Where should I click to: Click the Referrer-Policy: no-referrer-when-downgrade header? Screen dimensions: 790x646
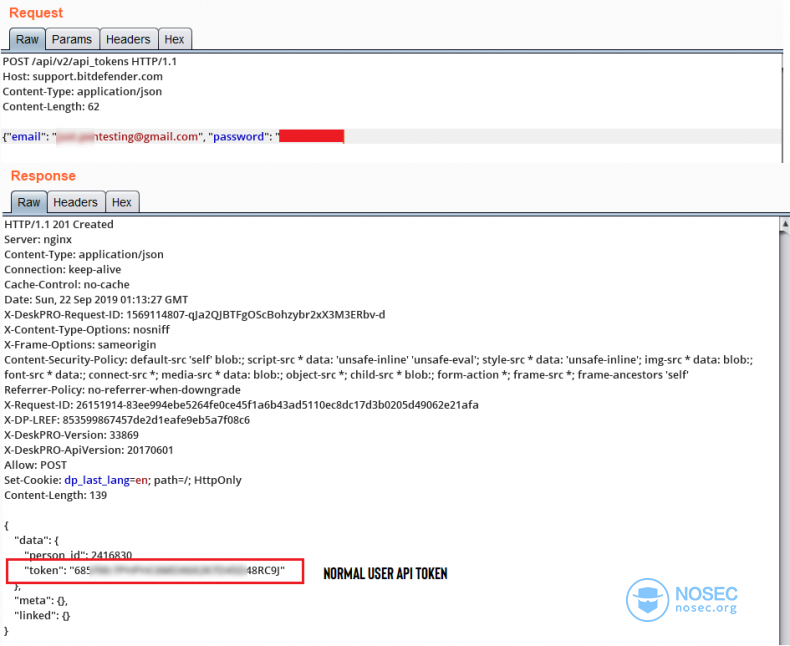click(122, 390)
